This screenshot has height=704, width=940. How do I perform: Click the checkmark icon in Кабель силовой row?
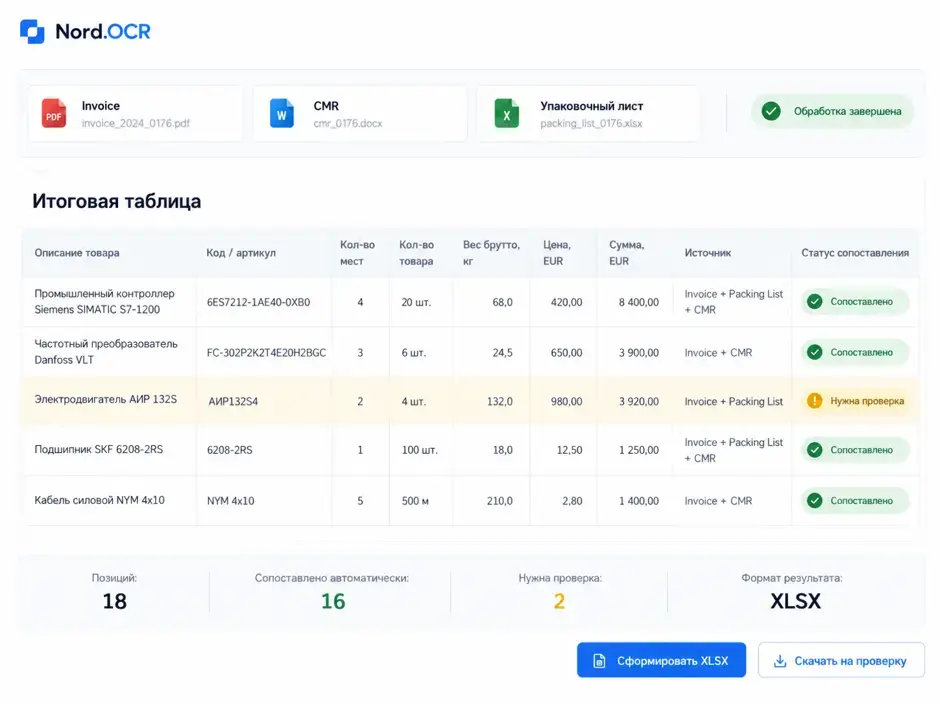tap(814, 500)
